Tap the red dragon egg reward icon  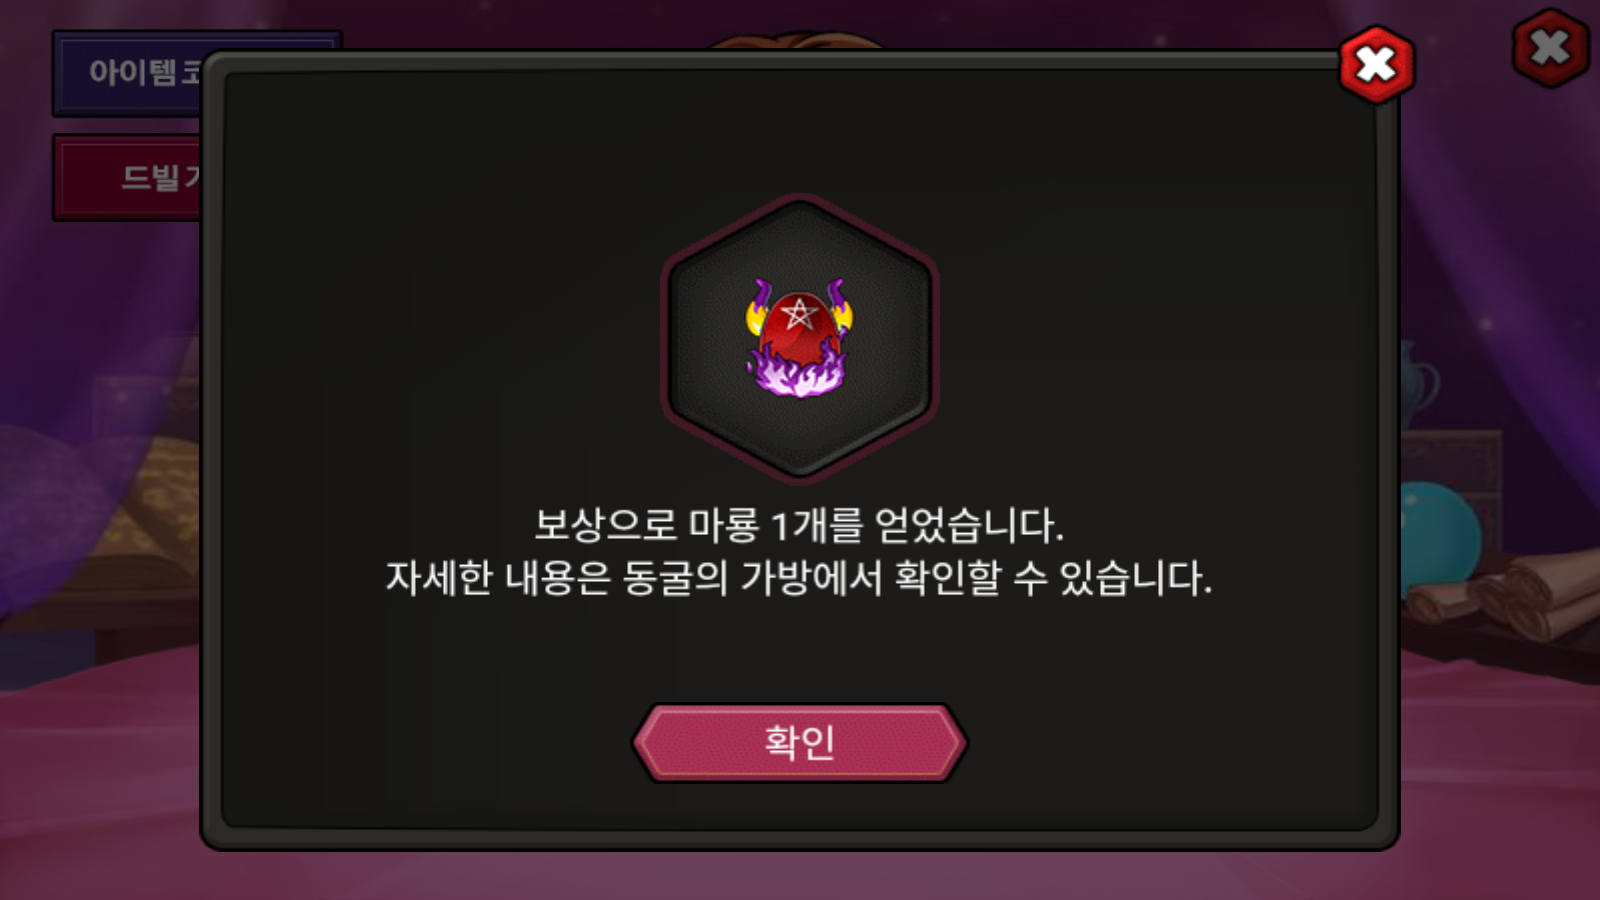click(798, 338)
